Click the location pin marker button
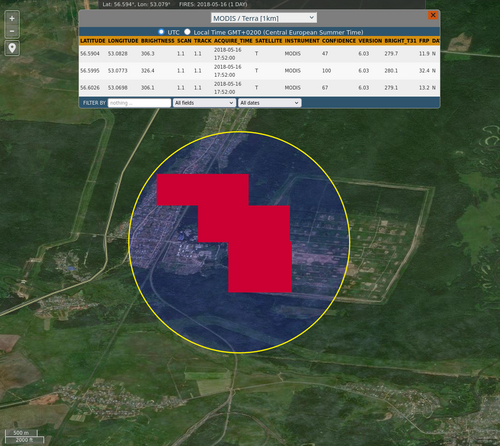This screenshot has height=446, width=500. (12, 48)
